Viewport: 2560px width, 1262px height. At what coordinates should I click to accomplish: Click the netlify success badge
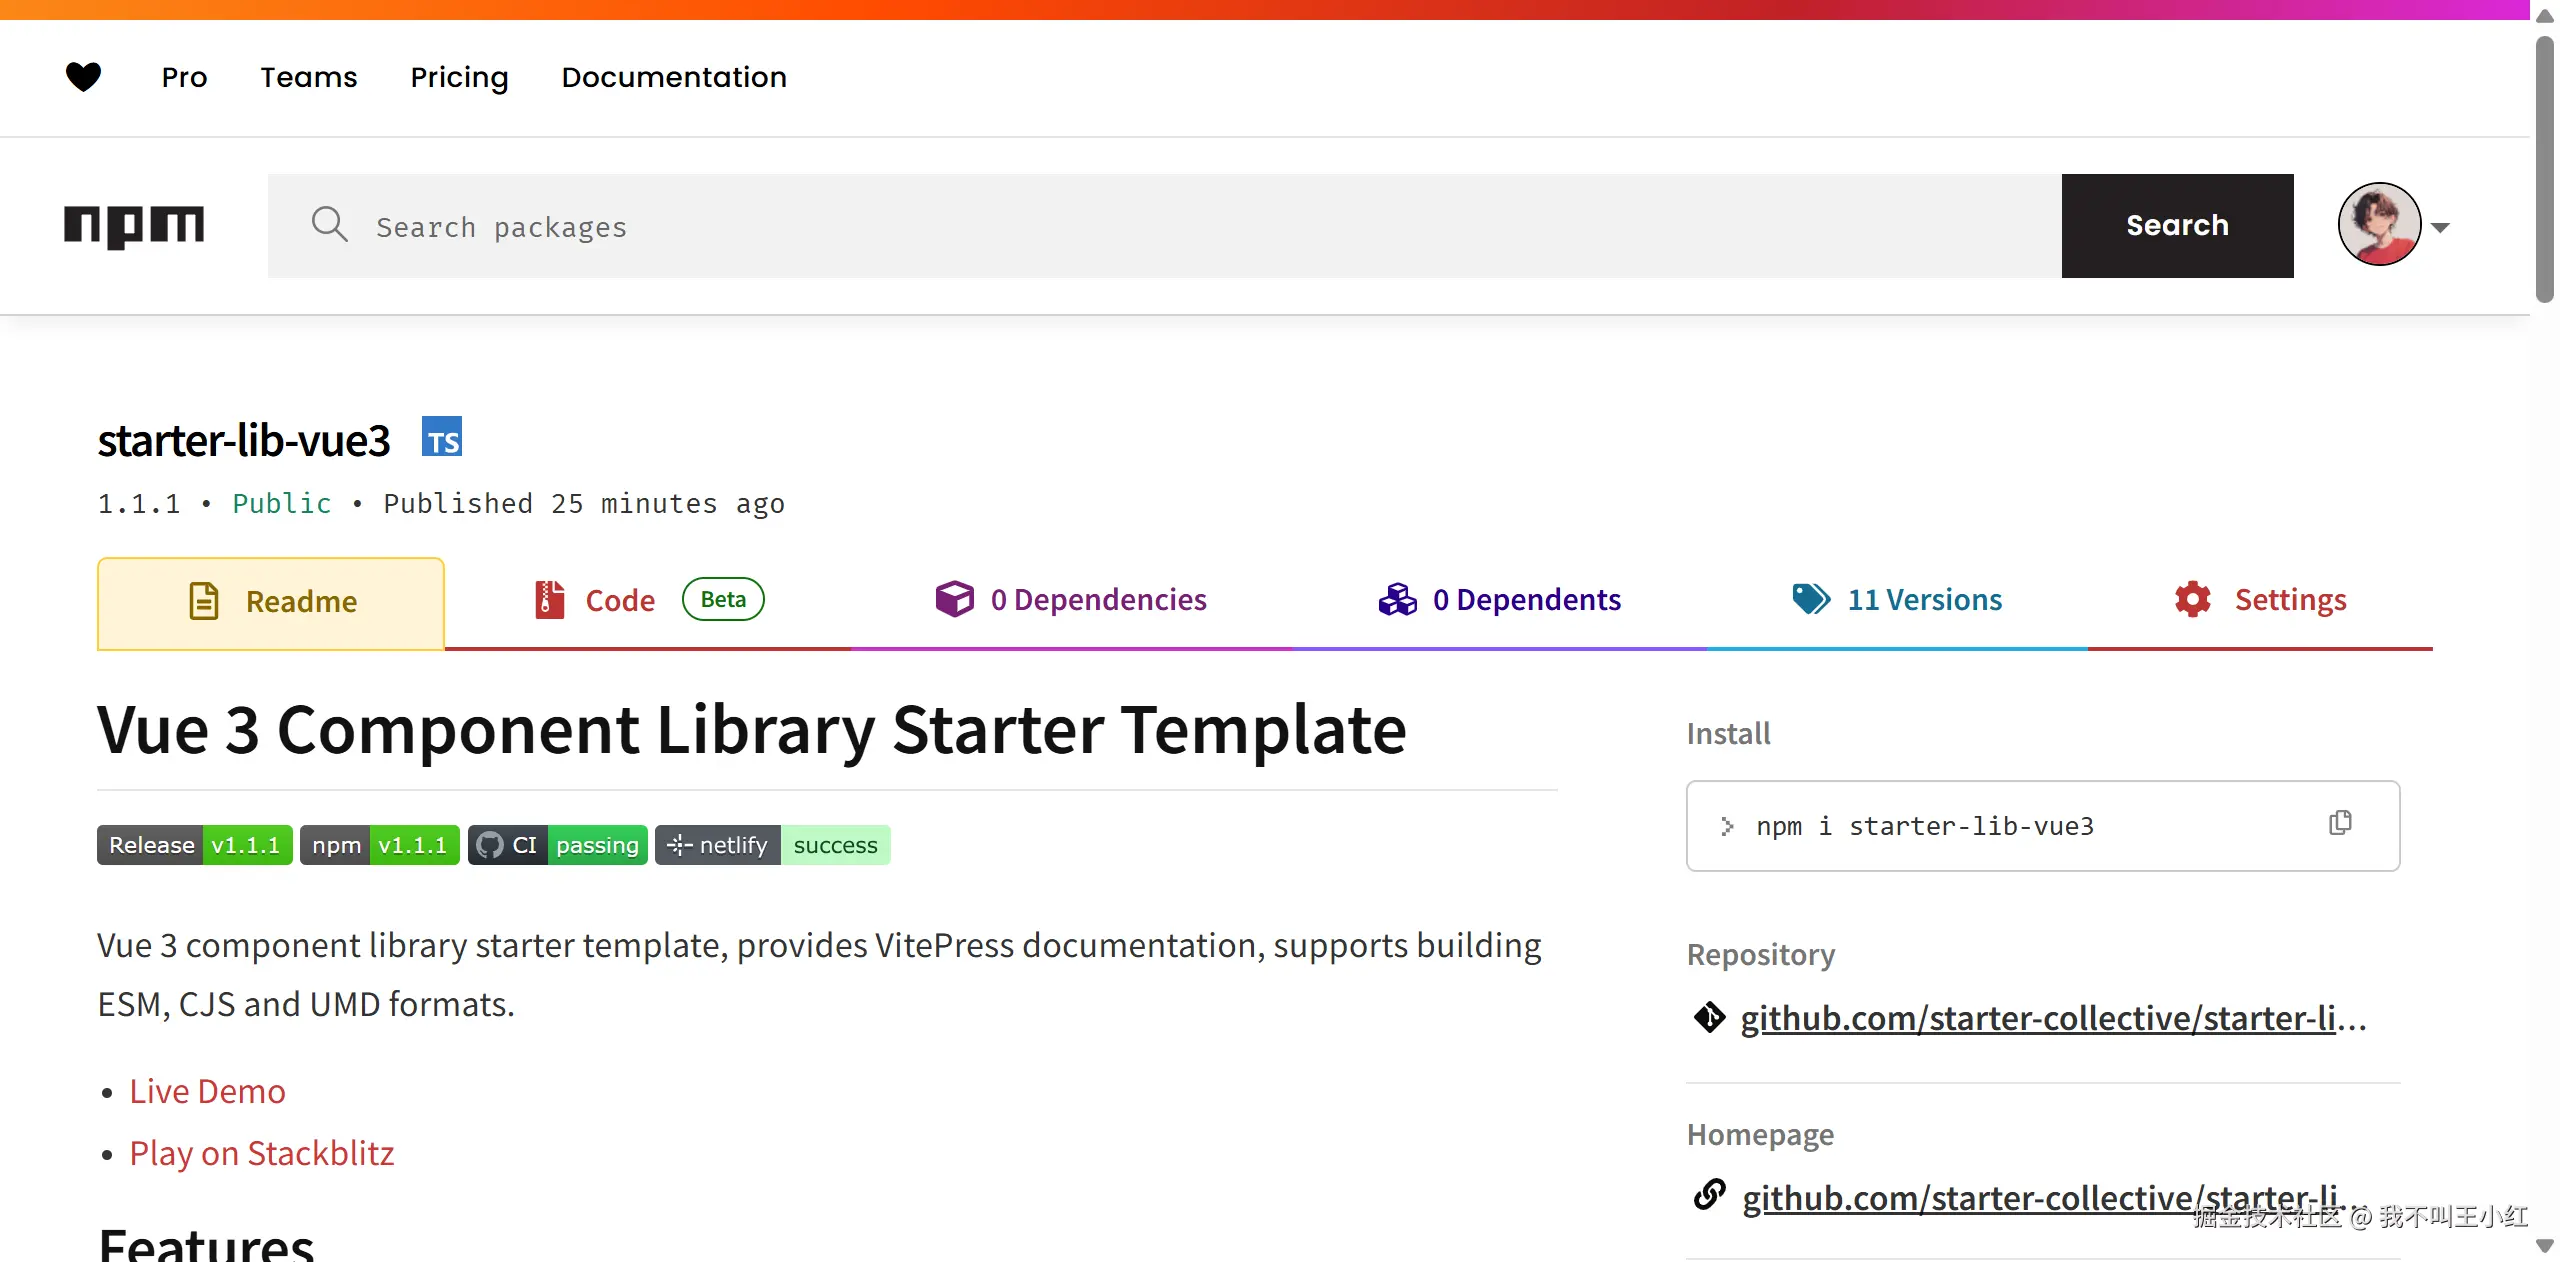(772, 845)
